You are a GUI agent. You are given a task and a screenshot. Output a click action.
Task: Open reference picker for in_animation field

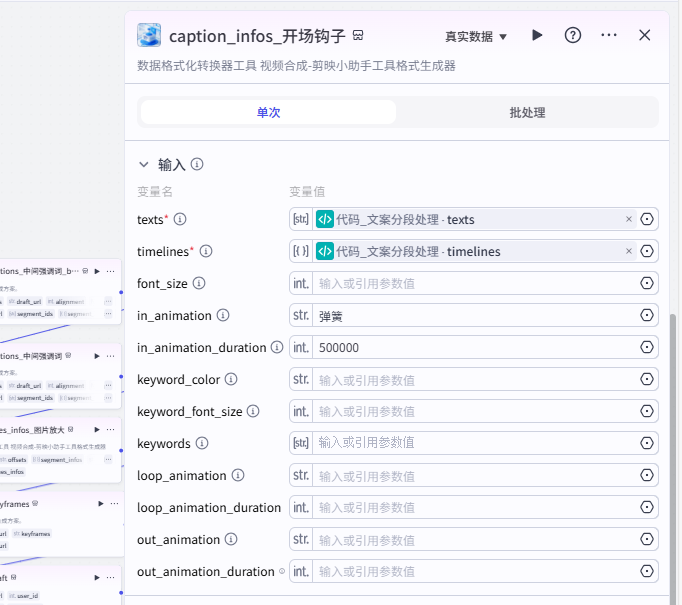[x=647, y=316]
